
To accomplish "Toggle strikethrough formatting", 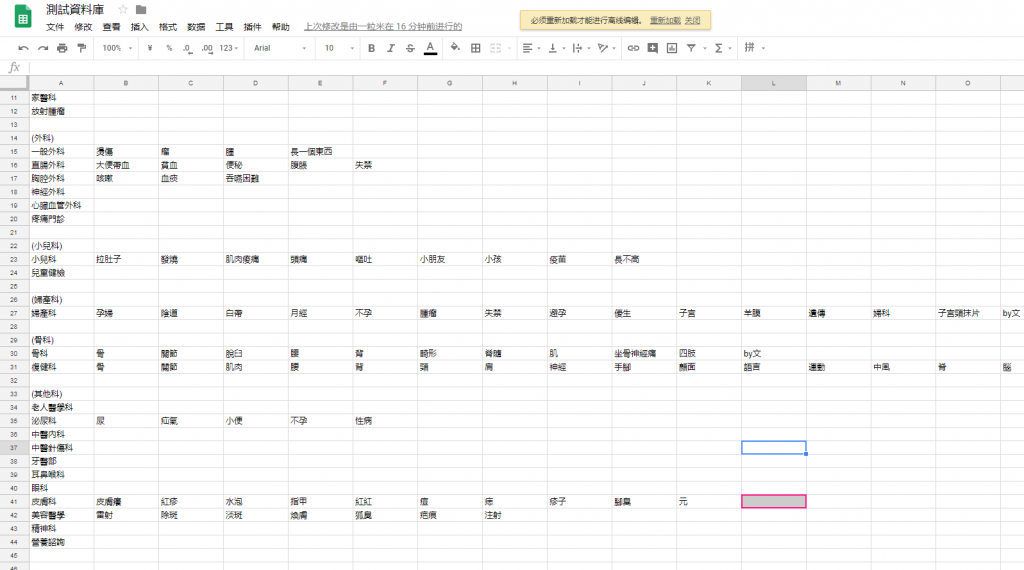I will click(410, 48).
